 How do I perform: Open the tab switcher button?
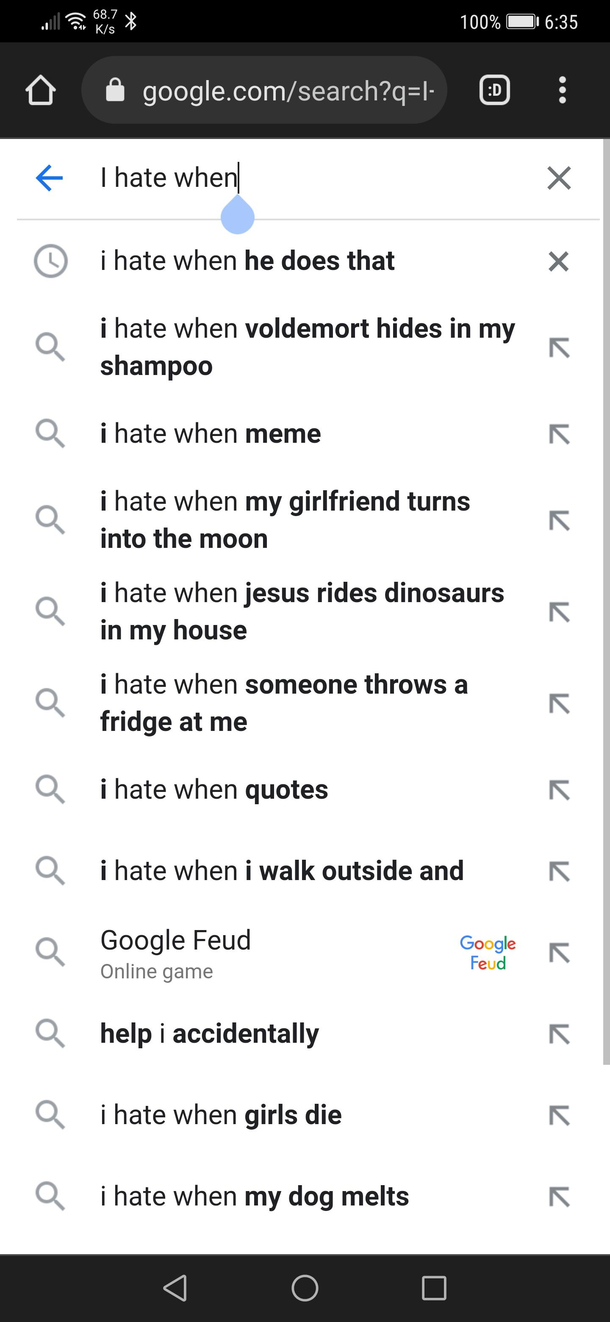click(x=494, y=91)
